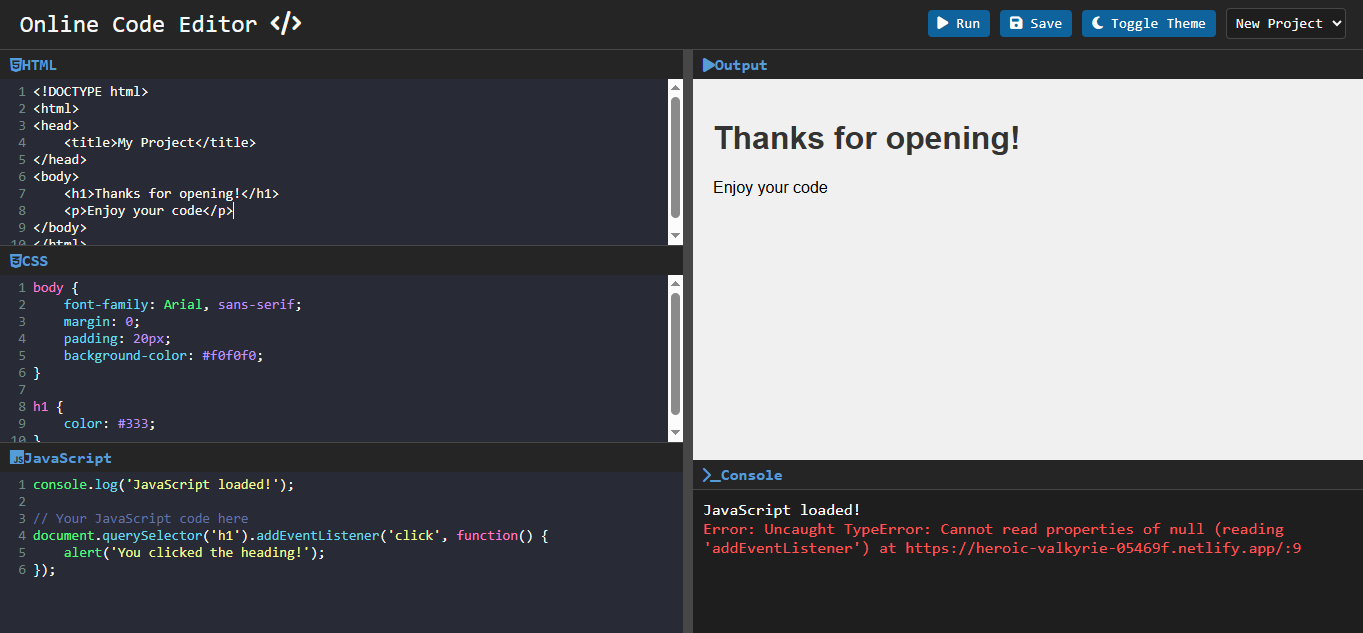
Task: Click the <p>Enjoy your code</p> code line
Action: click(x=148, y=210)
